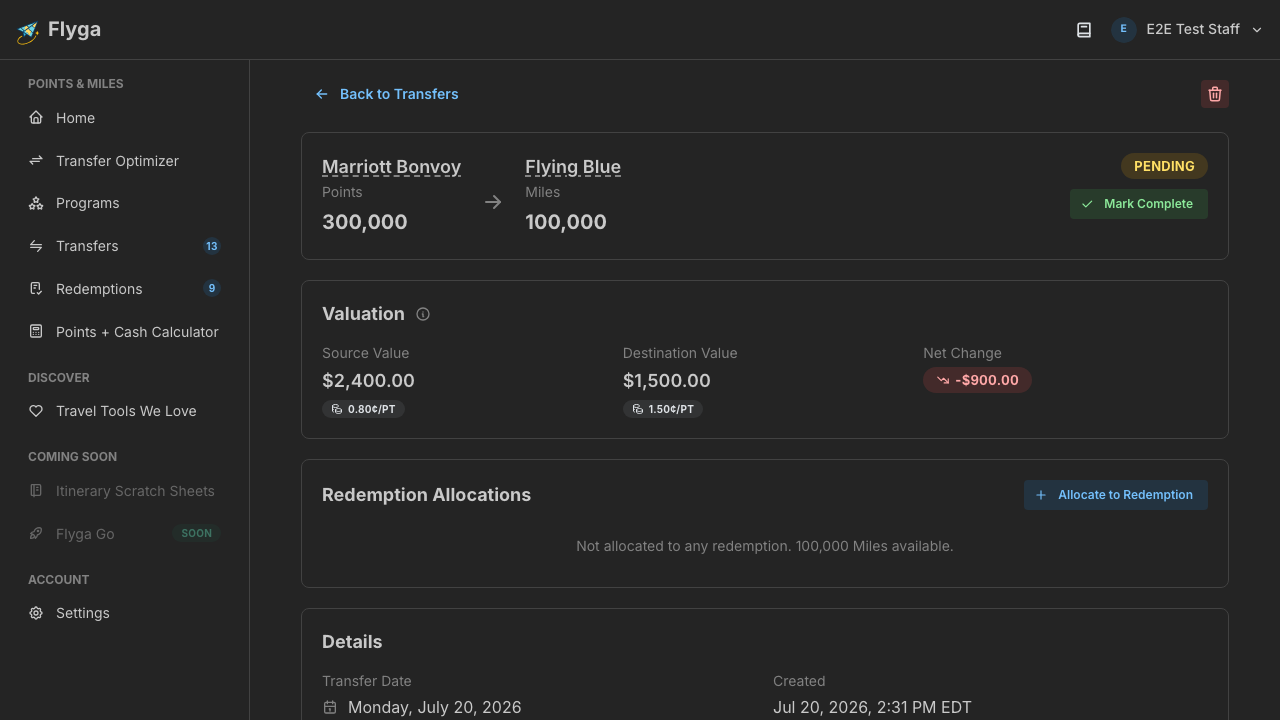Click the SOON badge next to Flyga Go
Image resolution: width=1280 pixels, height=720 pixels.
click(x=196, y=533)
